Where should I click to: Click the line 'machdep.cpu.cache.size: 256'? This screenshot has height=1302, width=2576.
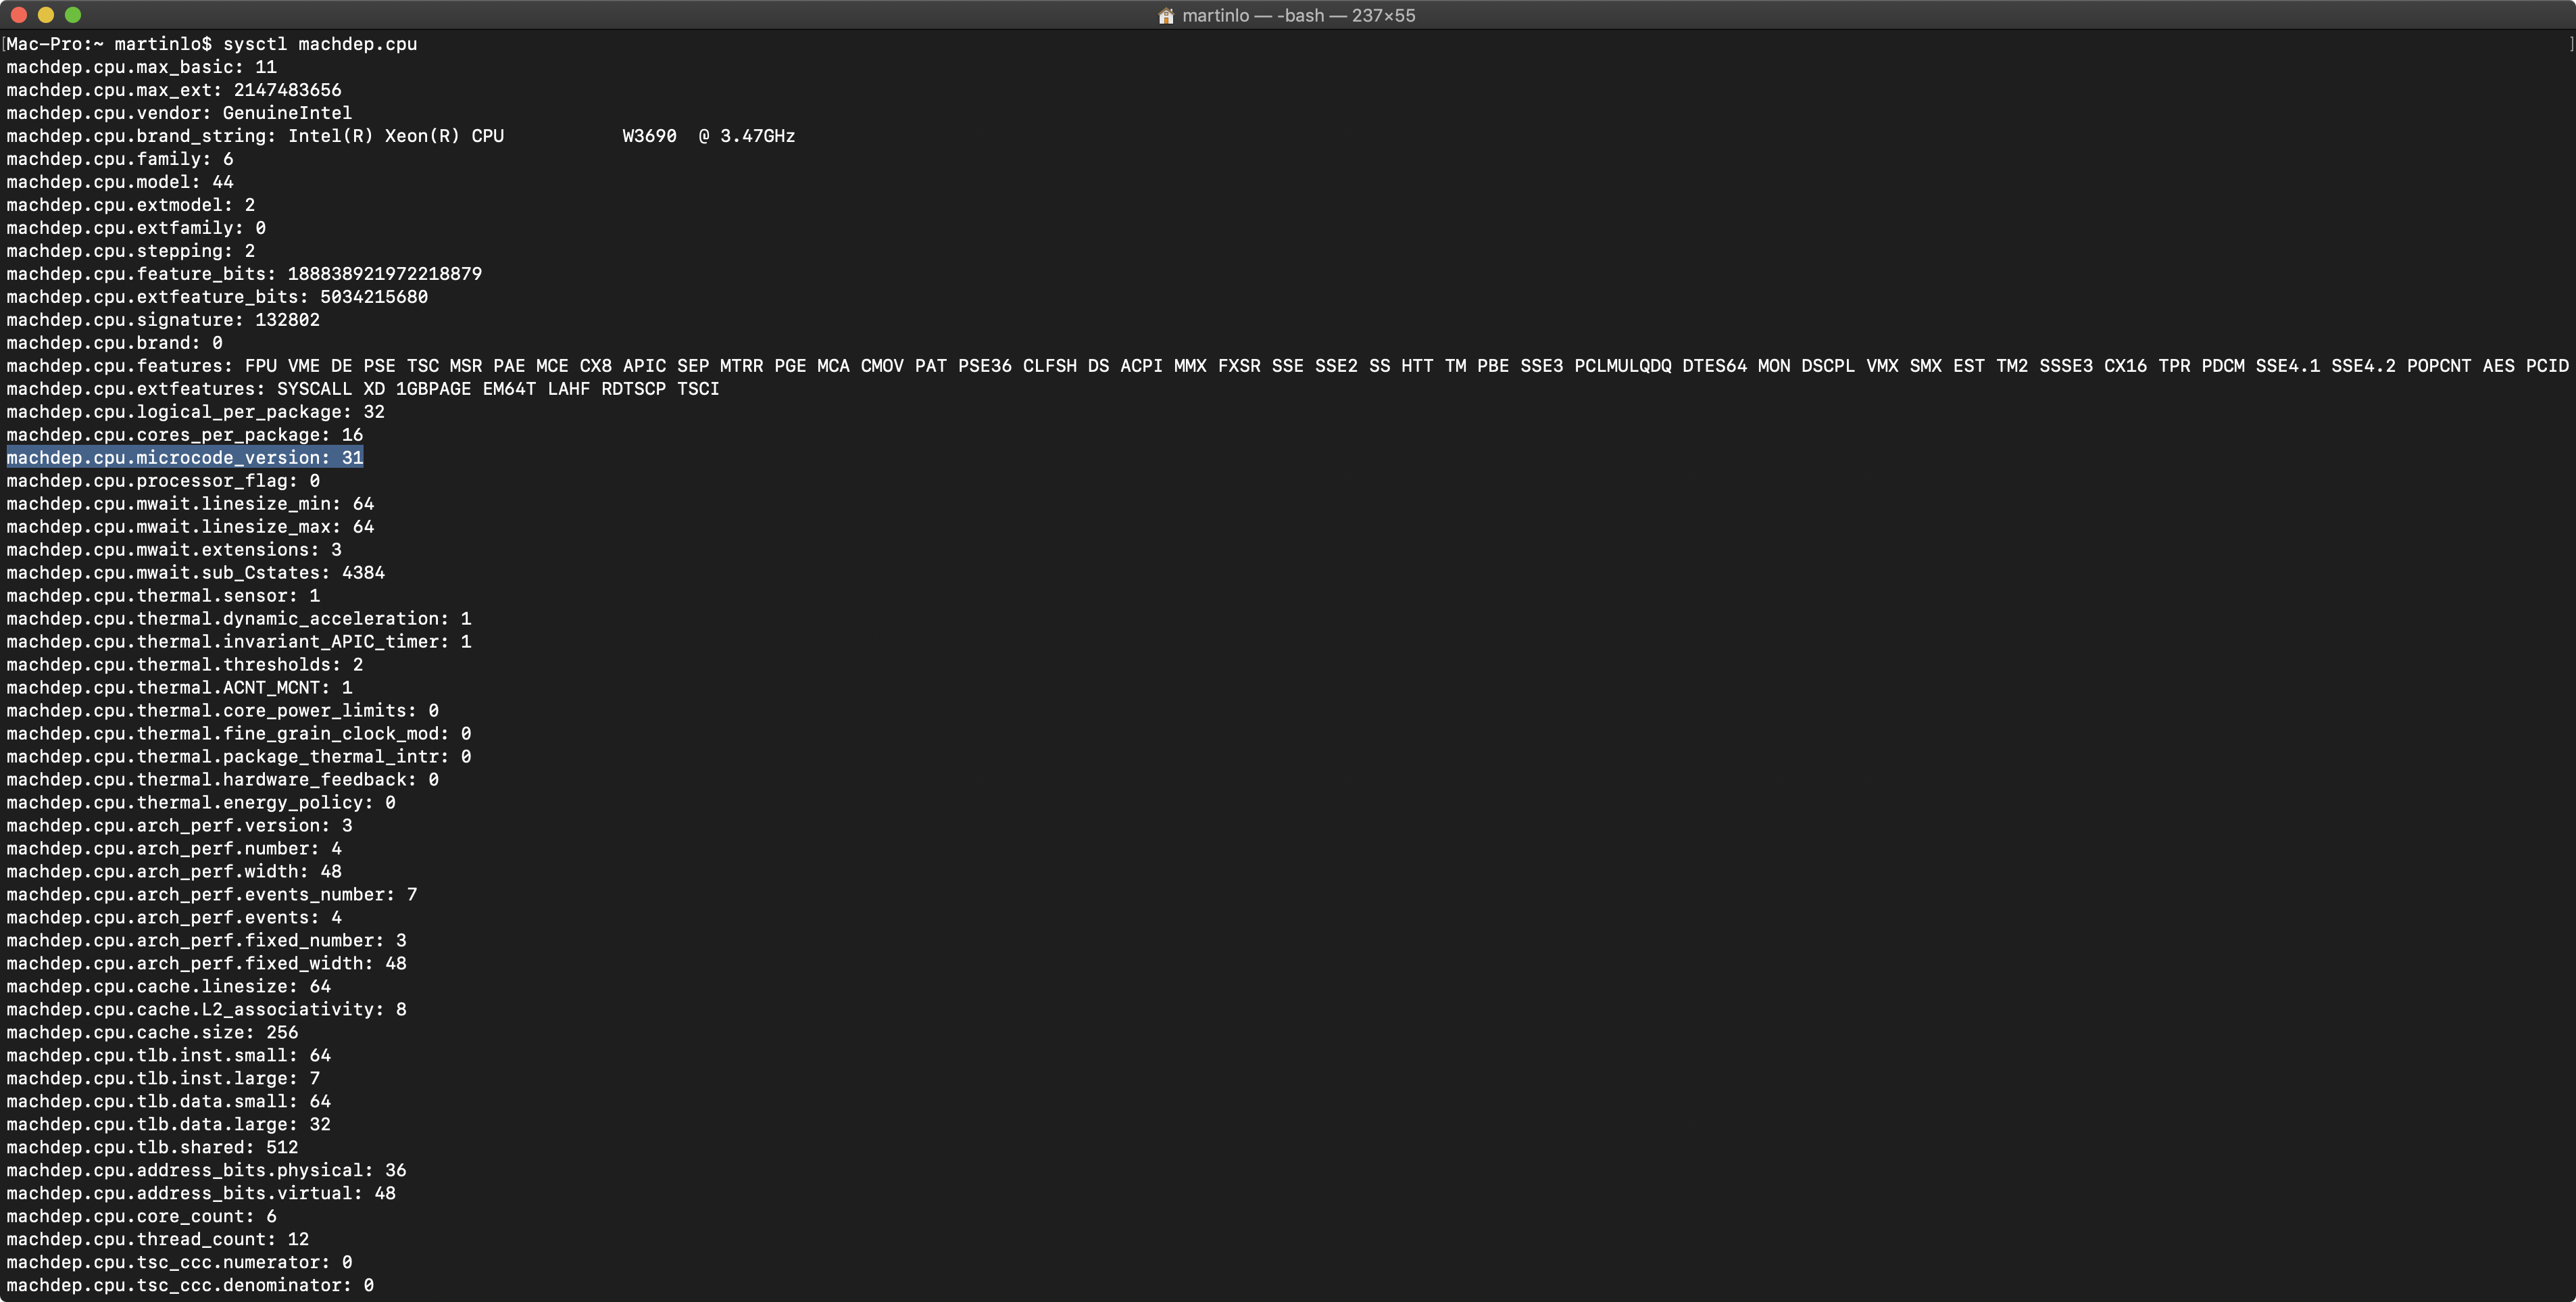pos(152,1033)
